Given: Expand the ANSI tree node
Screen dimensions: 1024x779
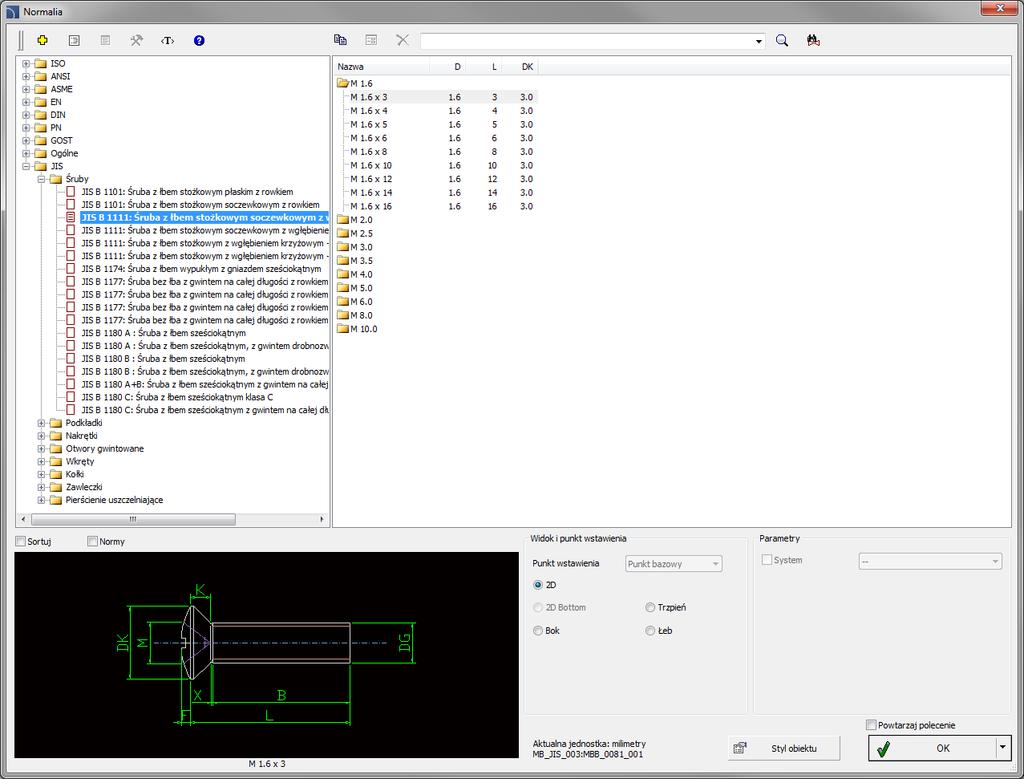Looking at the screenshot, I should point(26,76).
